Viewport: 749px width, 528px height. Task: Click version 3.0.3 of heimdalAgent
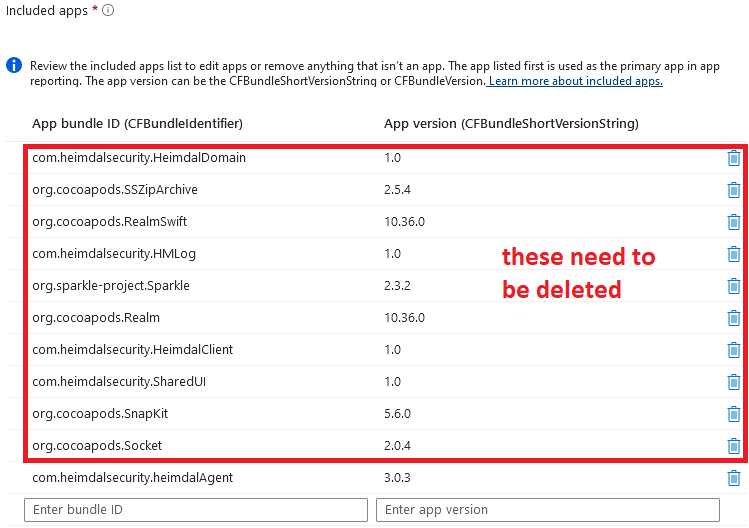pyautogui.click(x=397, y=478)
